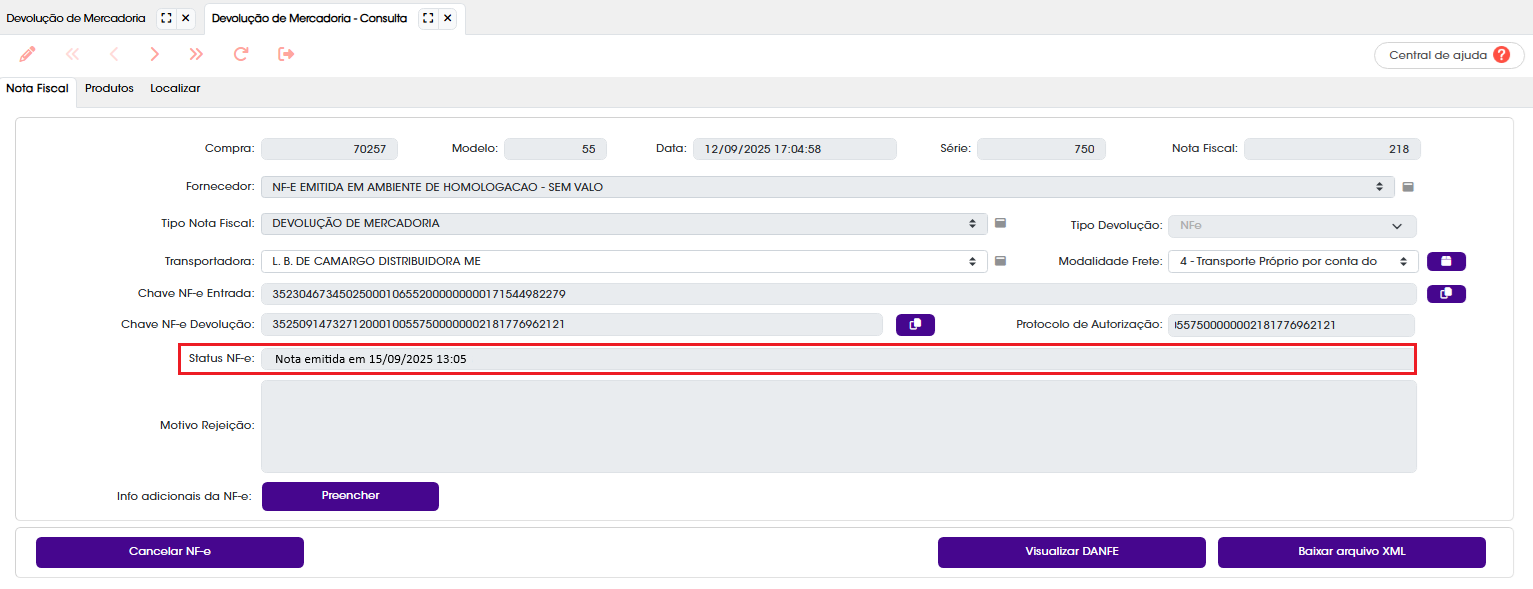Open the Transportadora dropdown
The height and width of the screenshot is (589, 1533).
point(624,261)
